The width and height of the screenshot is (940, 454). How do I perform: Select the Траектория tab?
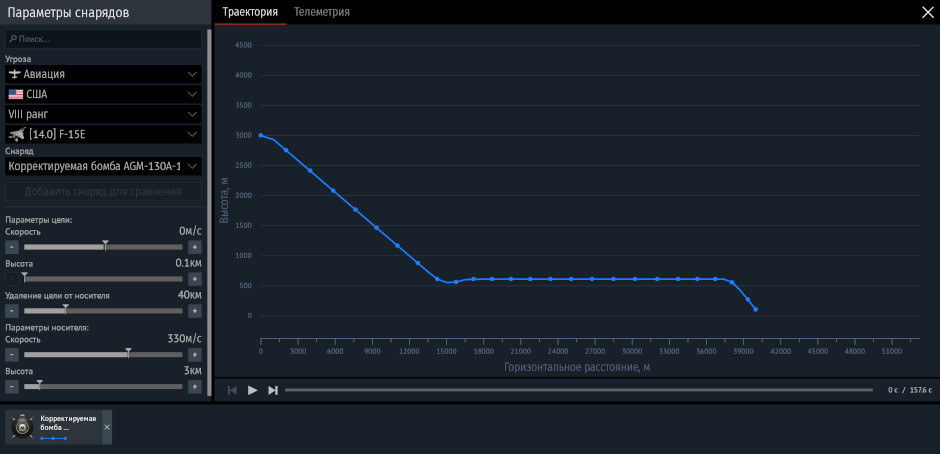click(250, 12)
